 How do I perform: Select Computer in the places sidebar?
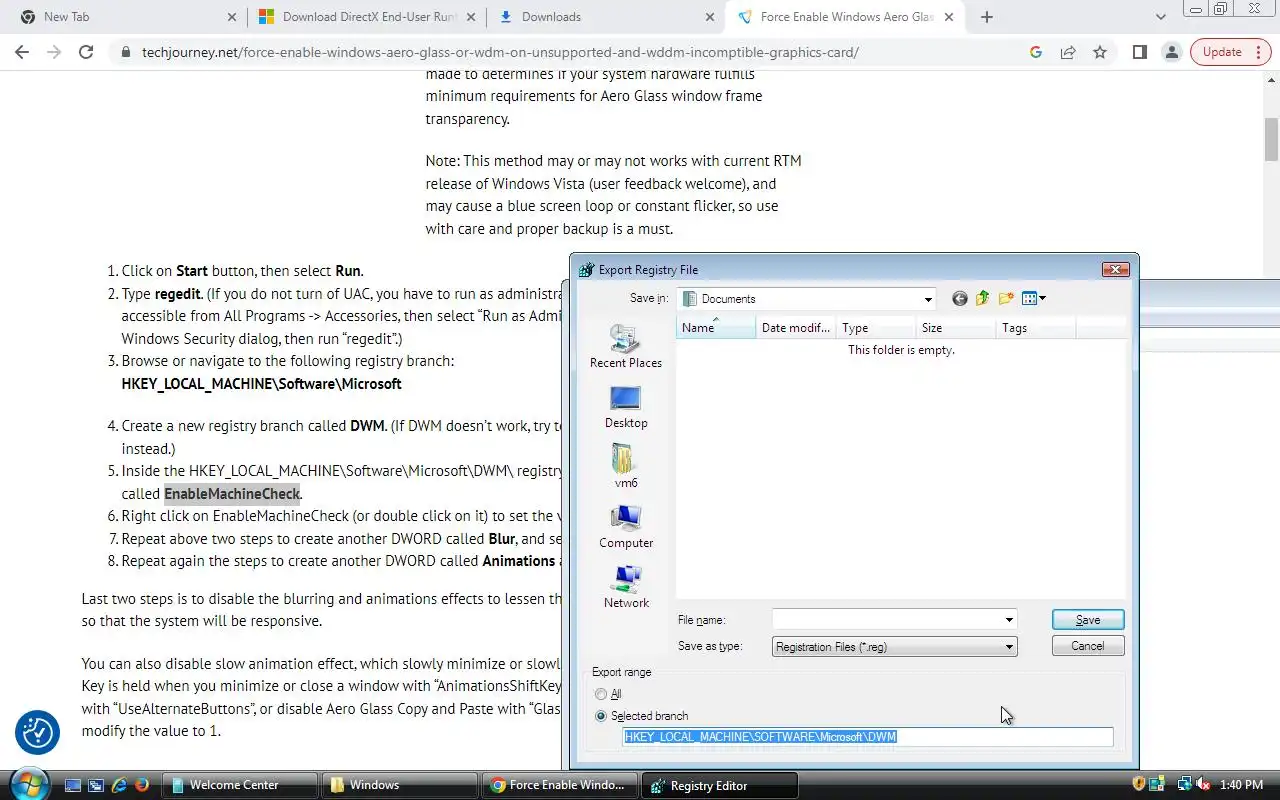point(626,527)
